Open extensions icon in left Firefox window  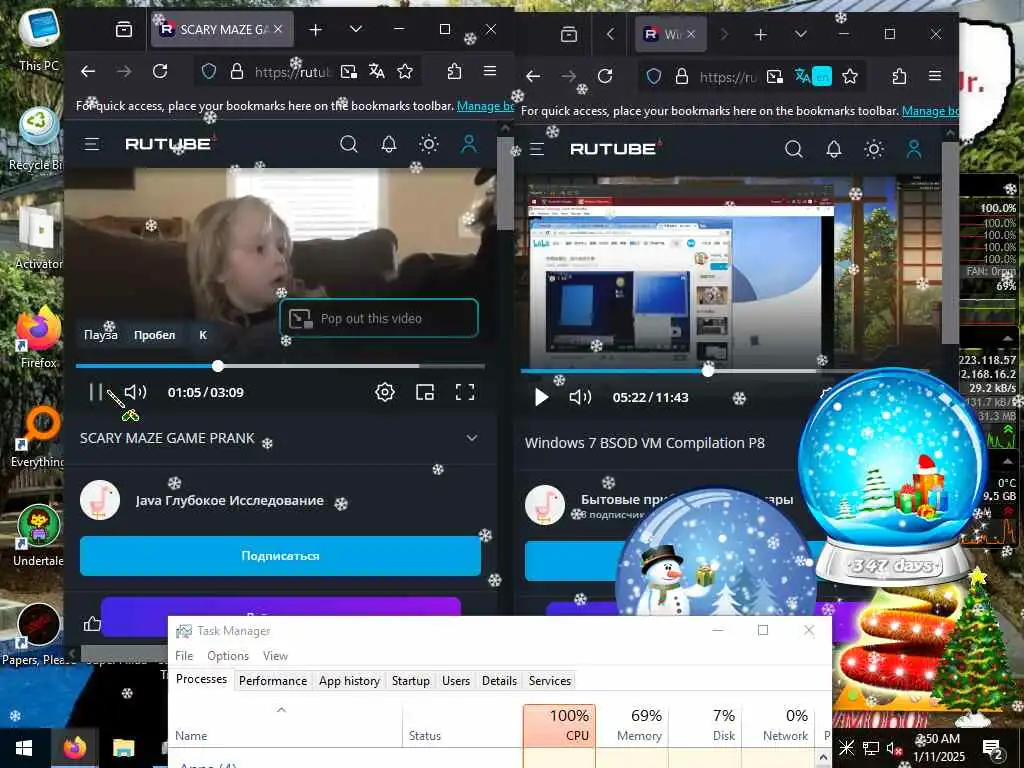[454, 71]
